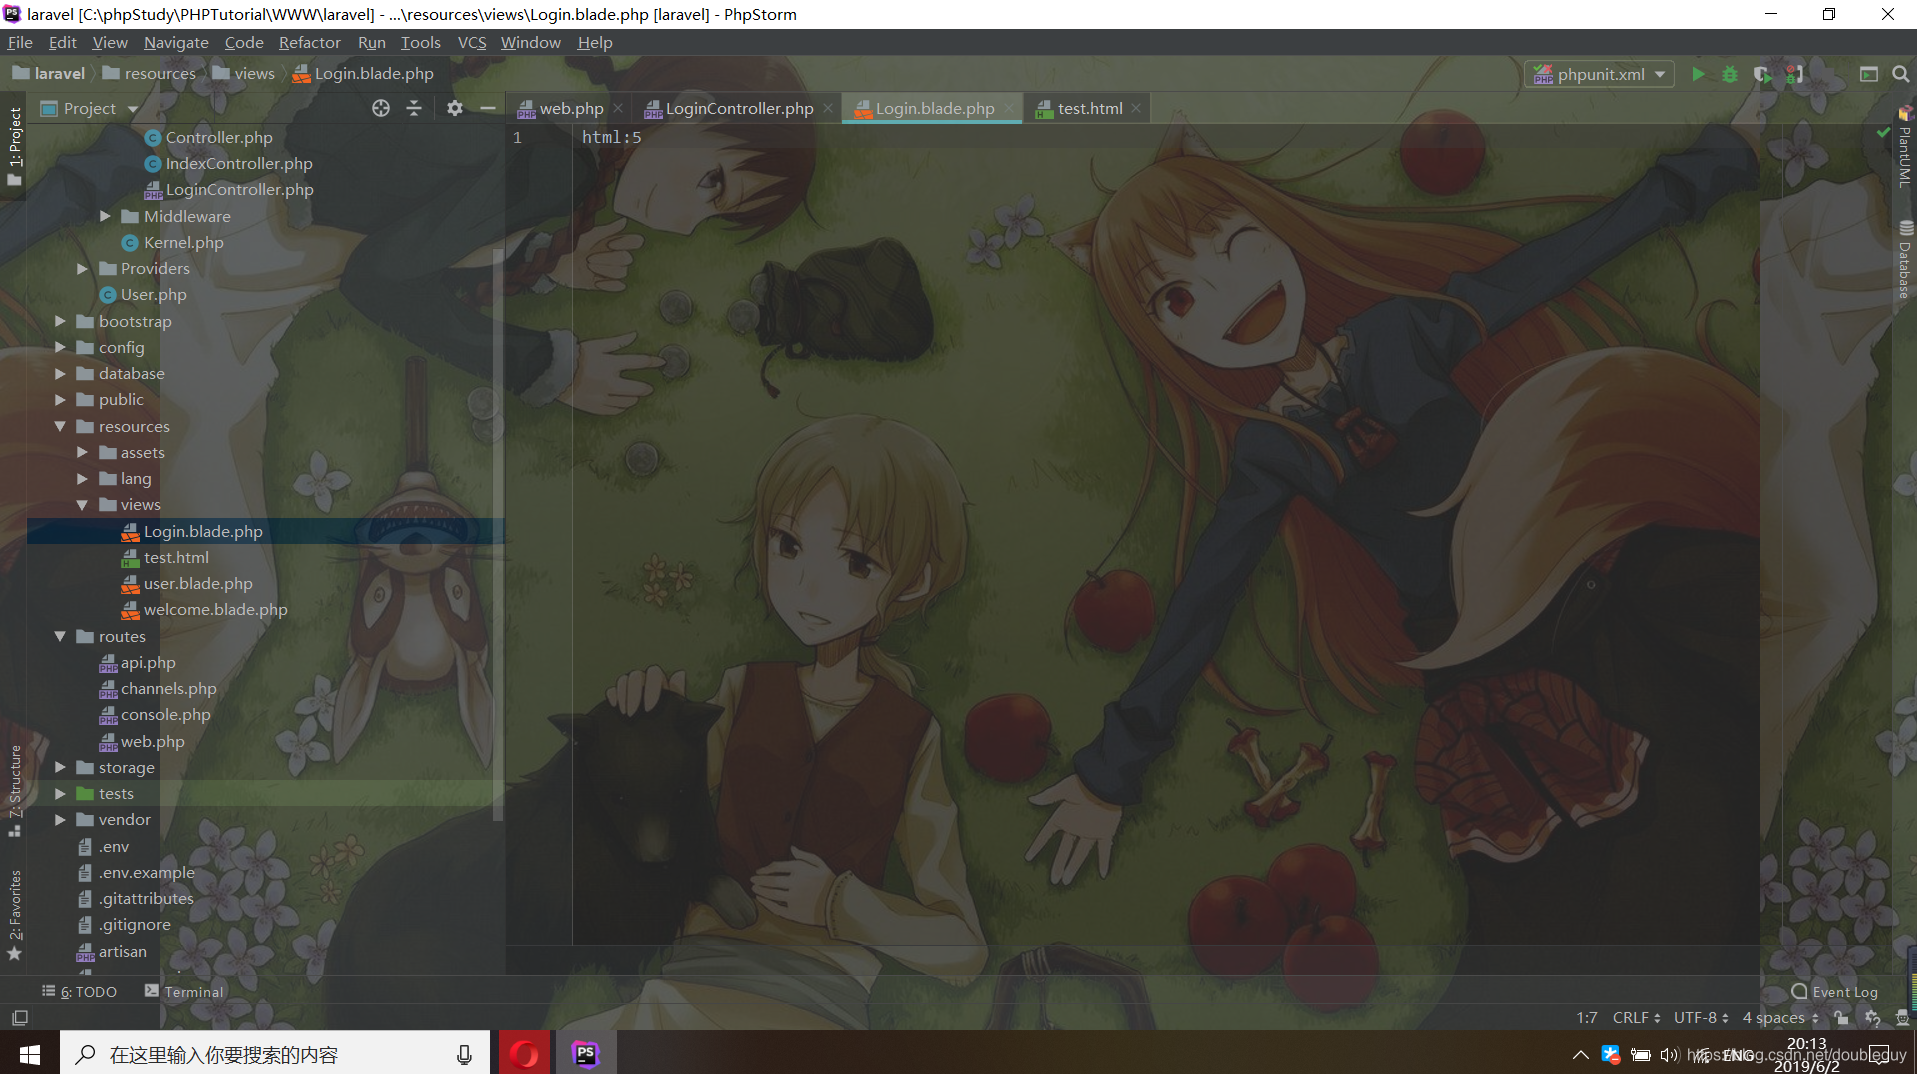This screenshot has height=1074, width=1917.
Task: Change UTF-8 file encoding
Action: (x=1701, y=1018)
